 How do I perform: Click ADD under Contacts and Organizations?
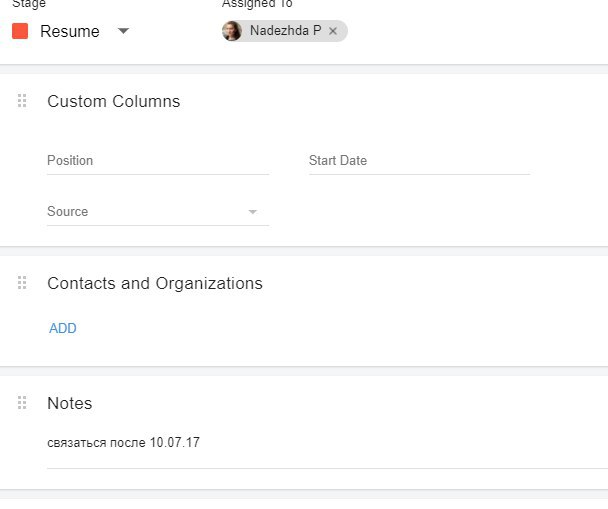pyautogui.click(x=63, y=328)
